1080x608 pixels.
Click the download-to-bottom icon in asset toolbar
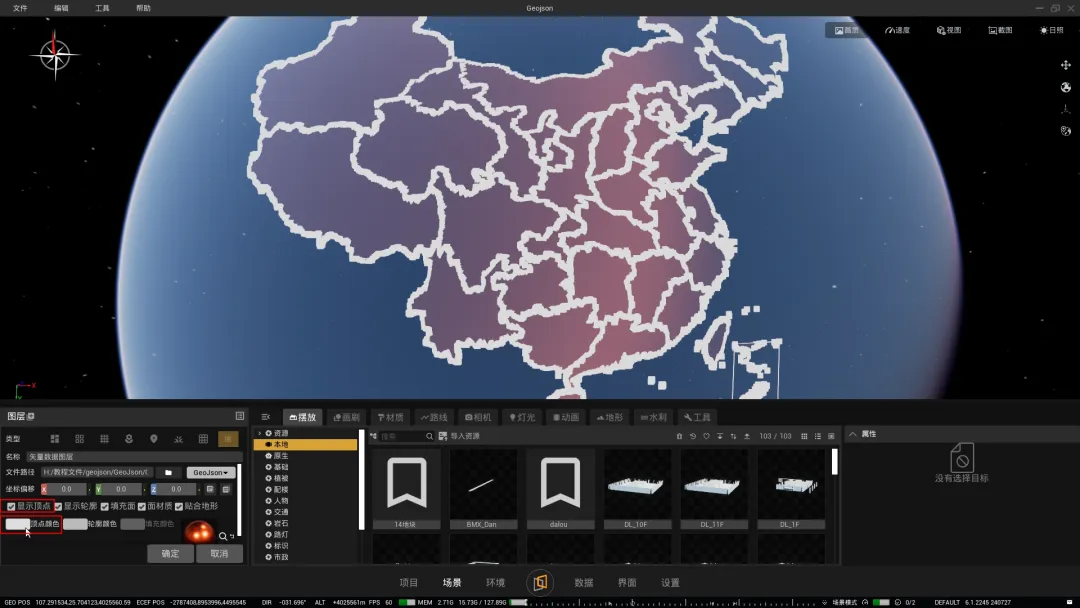(x=720, y=436)
